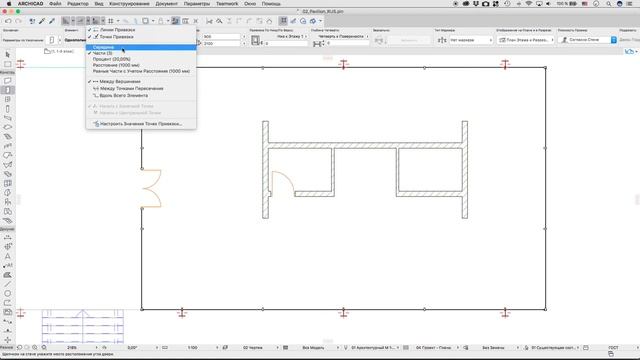This screenshot has width=640, height=360.
Task: Click the Undo arrow in the top toolbar
Action: pos(8,21)
